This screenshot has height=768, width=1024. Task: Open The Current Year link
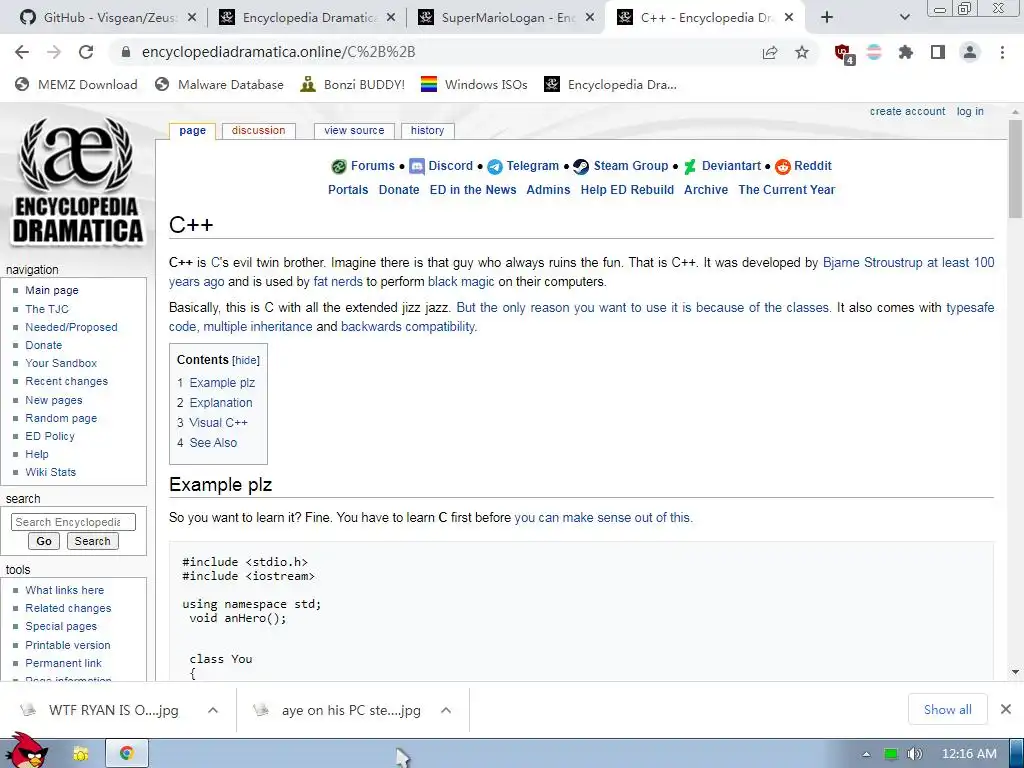pos(786,190)
